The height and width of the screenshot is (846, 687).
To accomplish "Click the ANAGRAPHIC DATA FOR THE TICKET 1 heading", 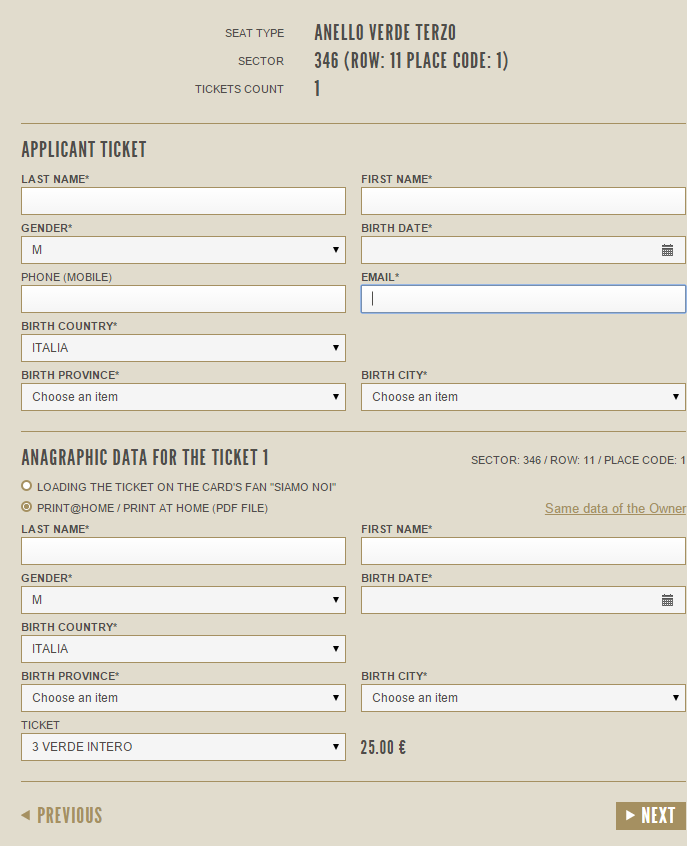I will (145, 458).
